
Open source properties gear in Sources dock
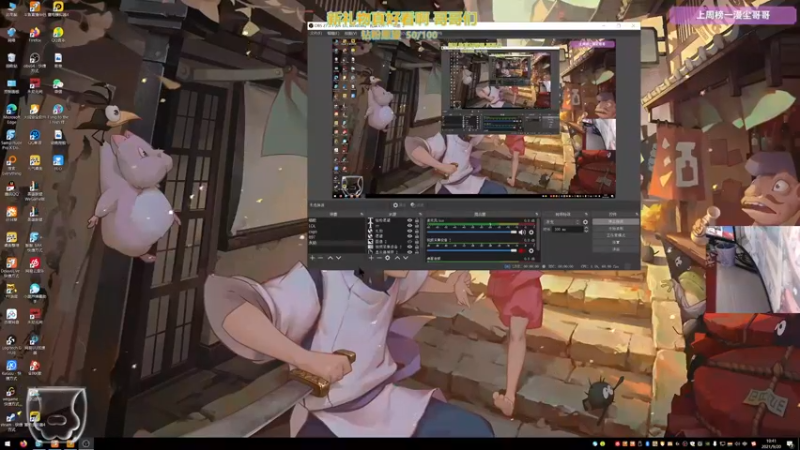pos(387,258)
